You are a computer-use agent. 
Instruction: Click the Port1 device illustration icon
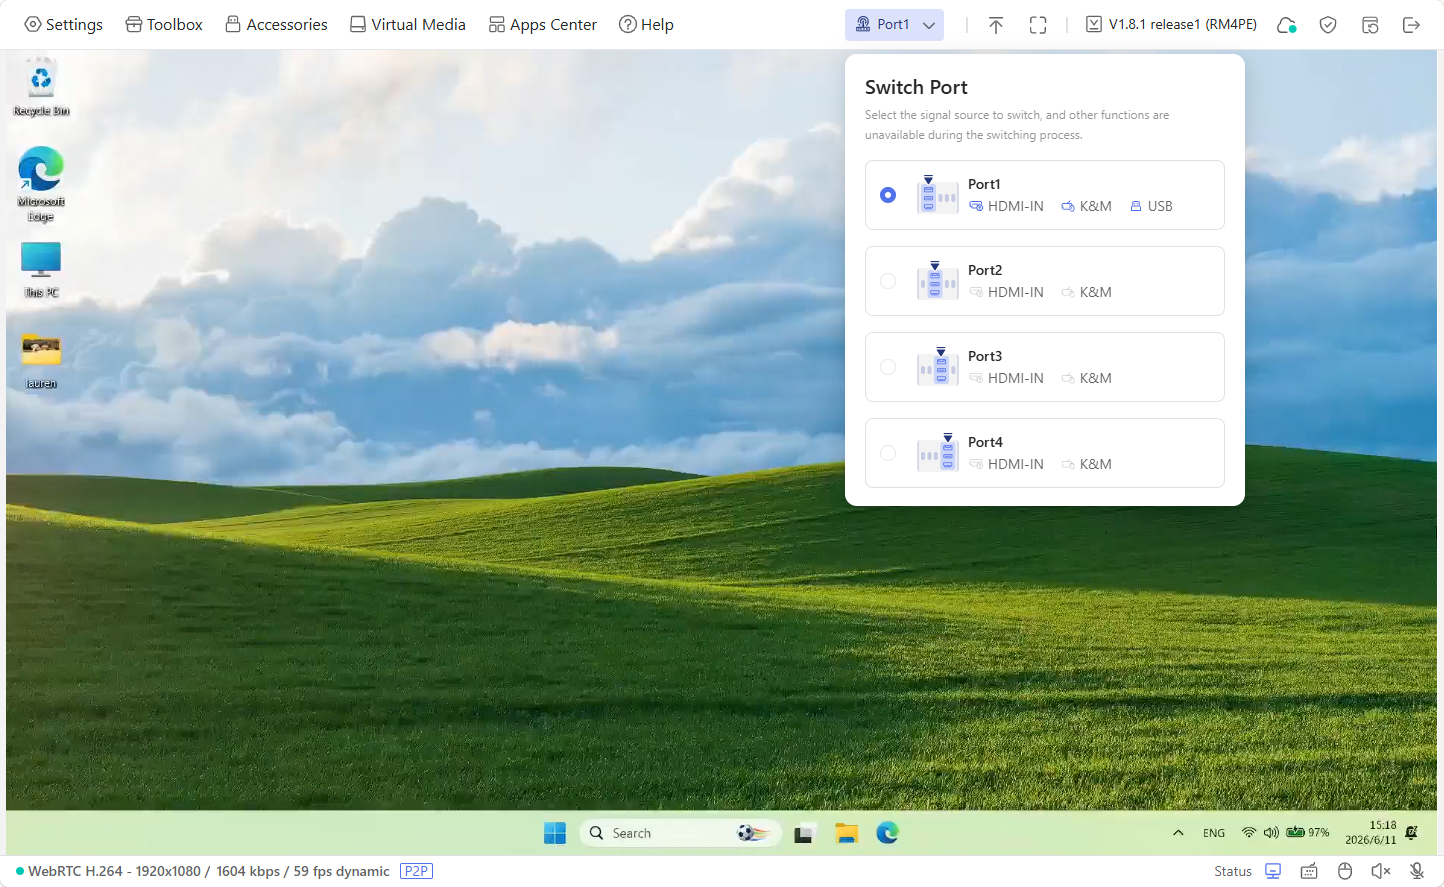(938, 195)
